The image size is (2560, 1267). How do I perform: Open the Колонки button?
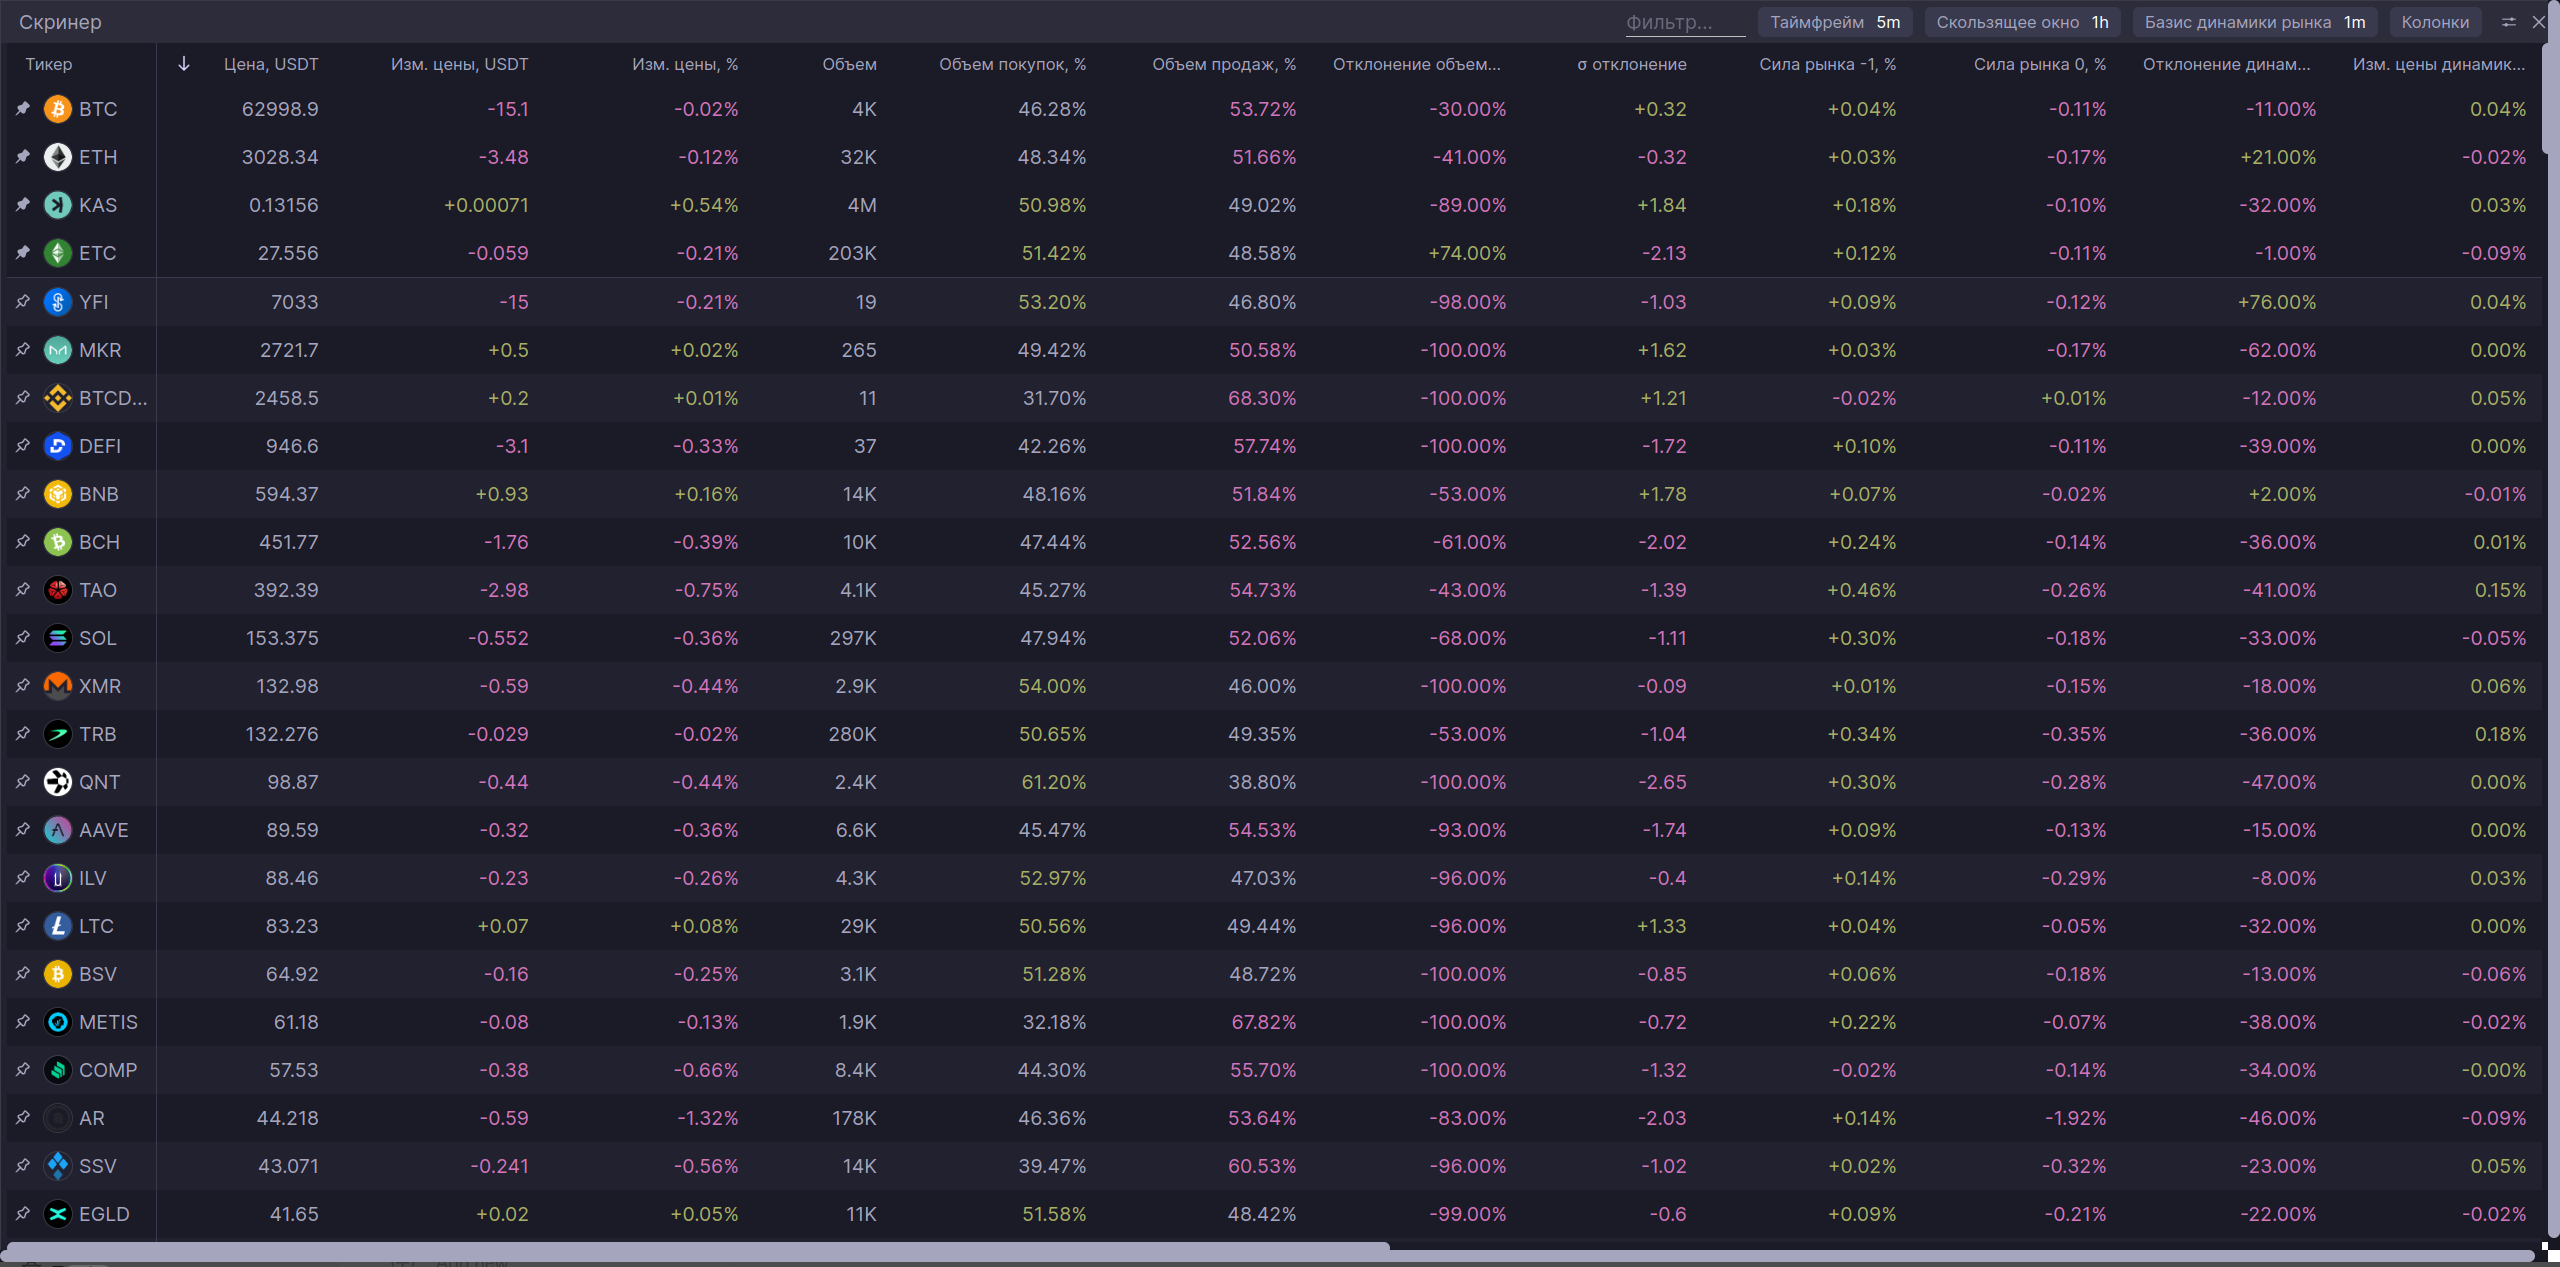click(2434, 22)
